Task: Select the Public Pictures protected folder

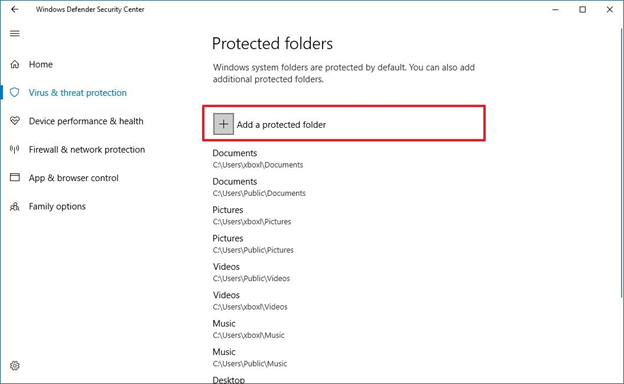Action: (253, 244)
